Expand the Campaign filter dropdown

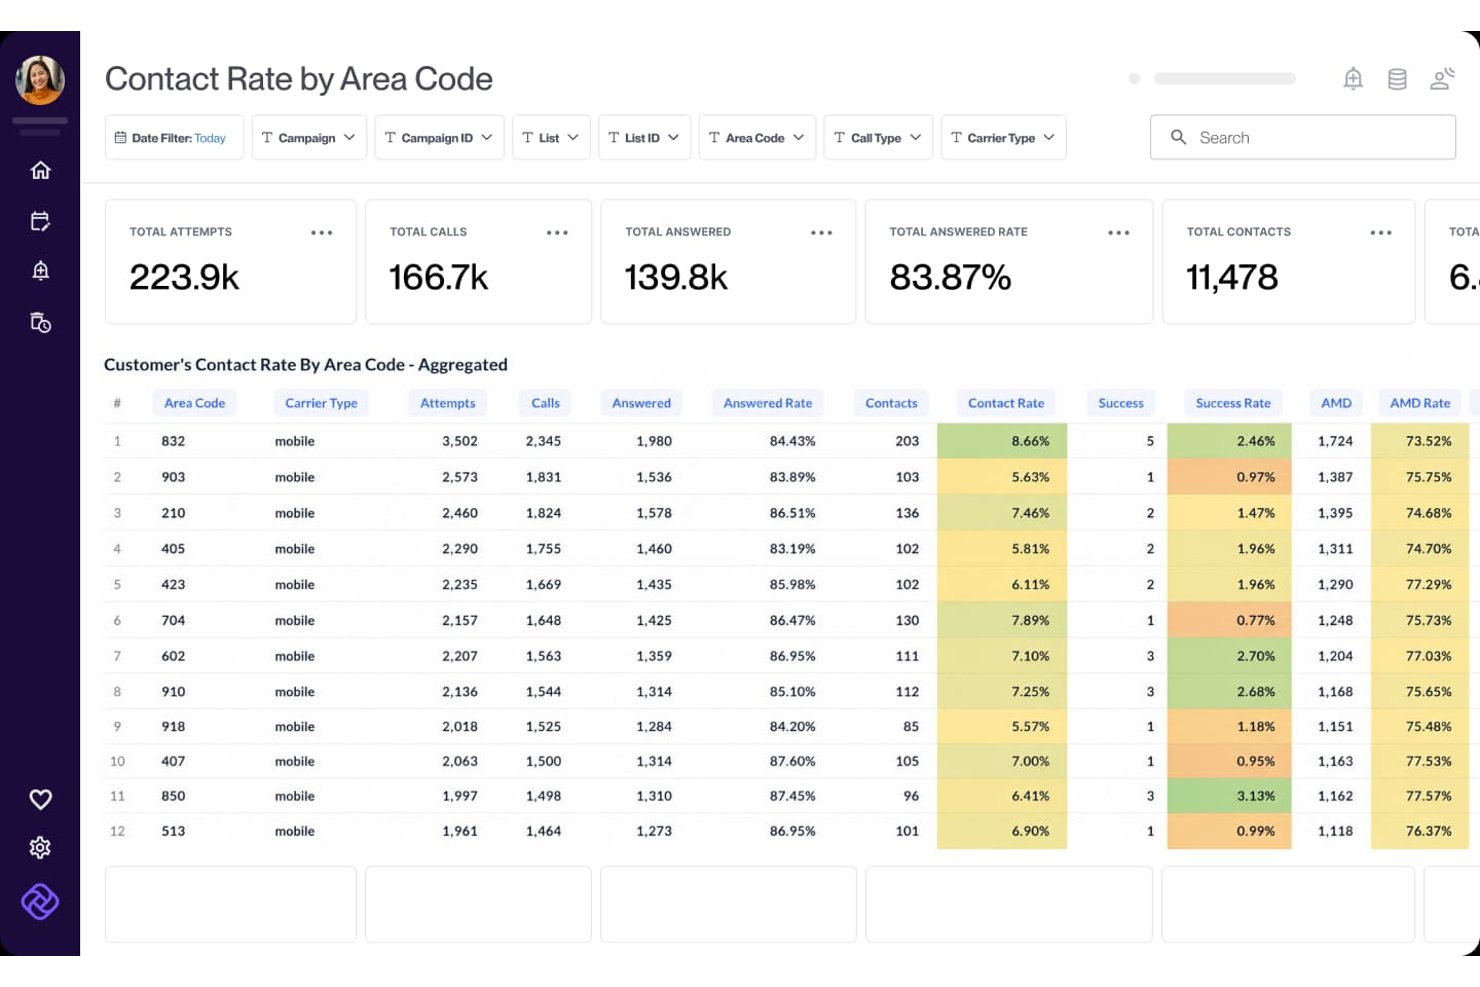309,137
